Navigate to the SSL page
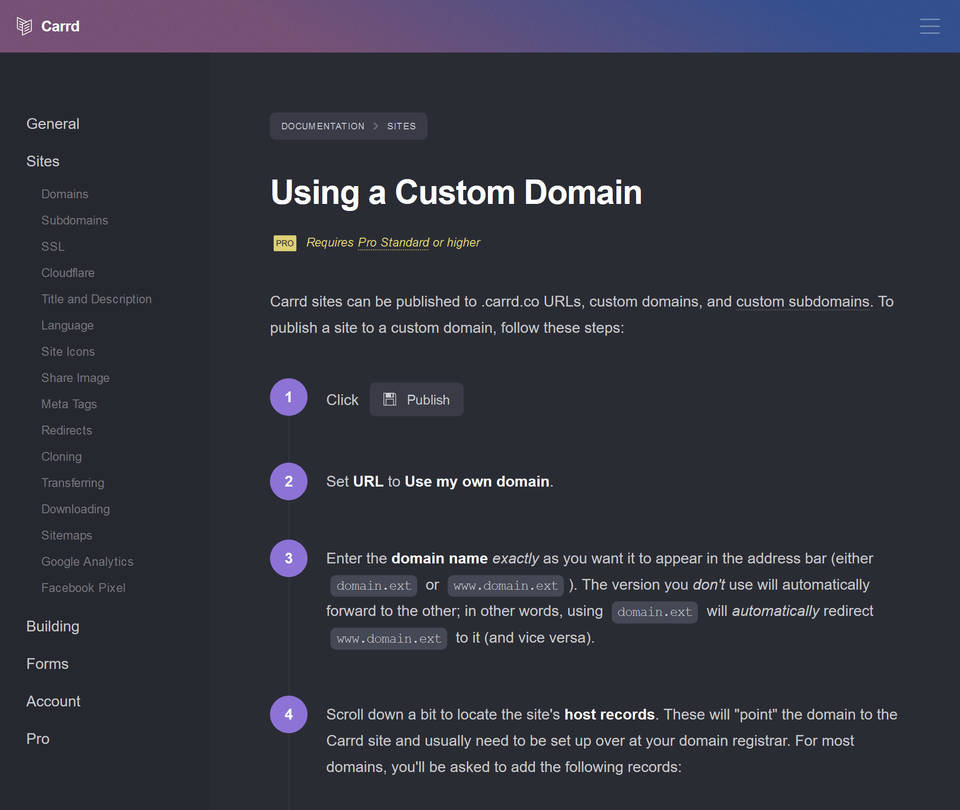The image size is (960, 810). [53, 246]
